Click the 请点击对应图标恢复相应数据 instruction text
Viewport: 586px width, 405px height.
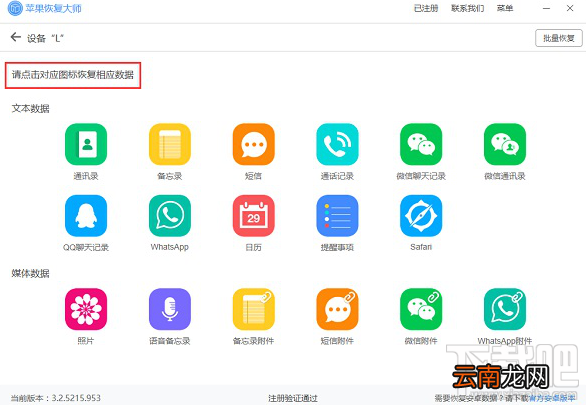pyautogui.click(x=73, y=75)
